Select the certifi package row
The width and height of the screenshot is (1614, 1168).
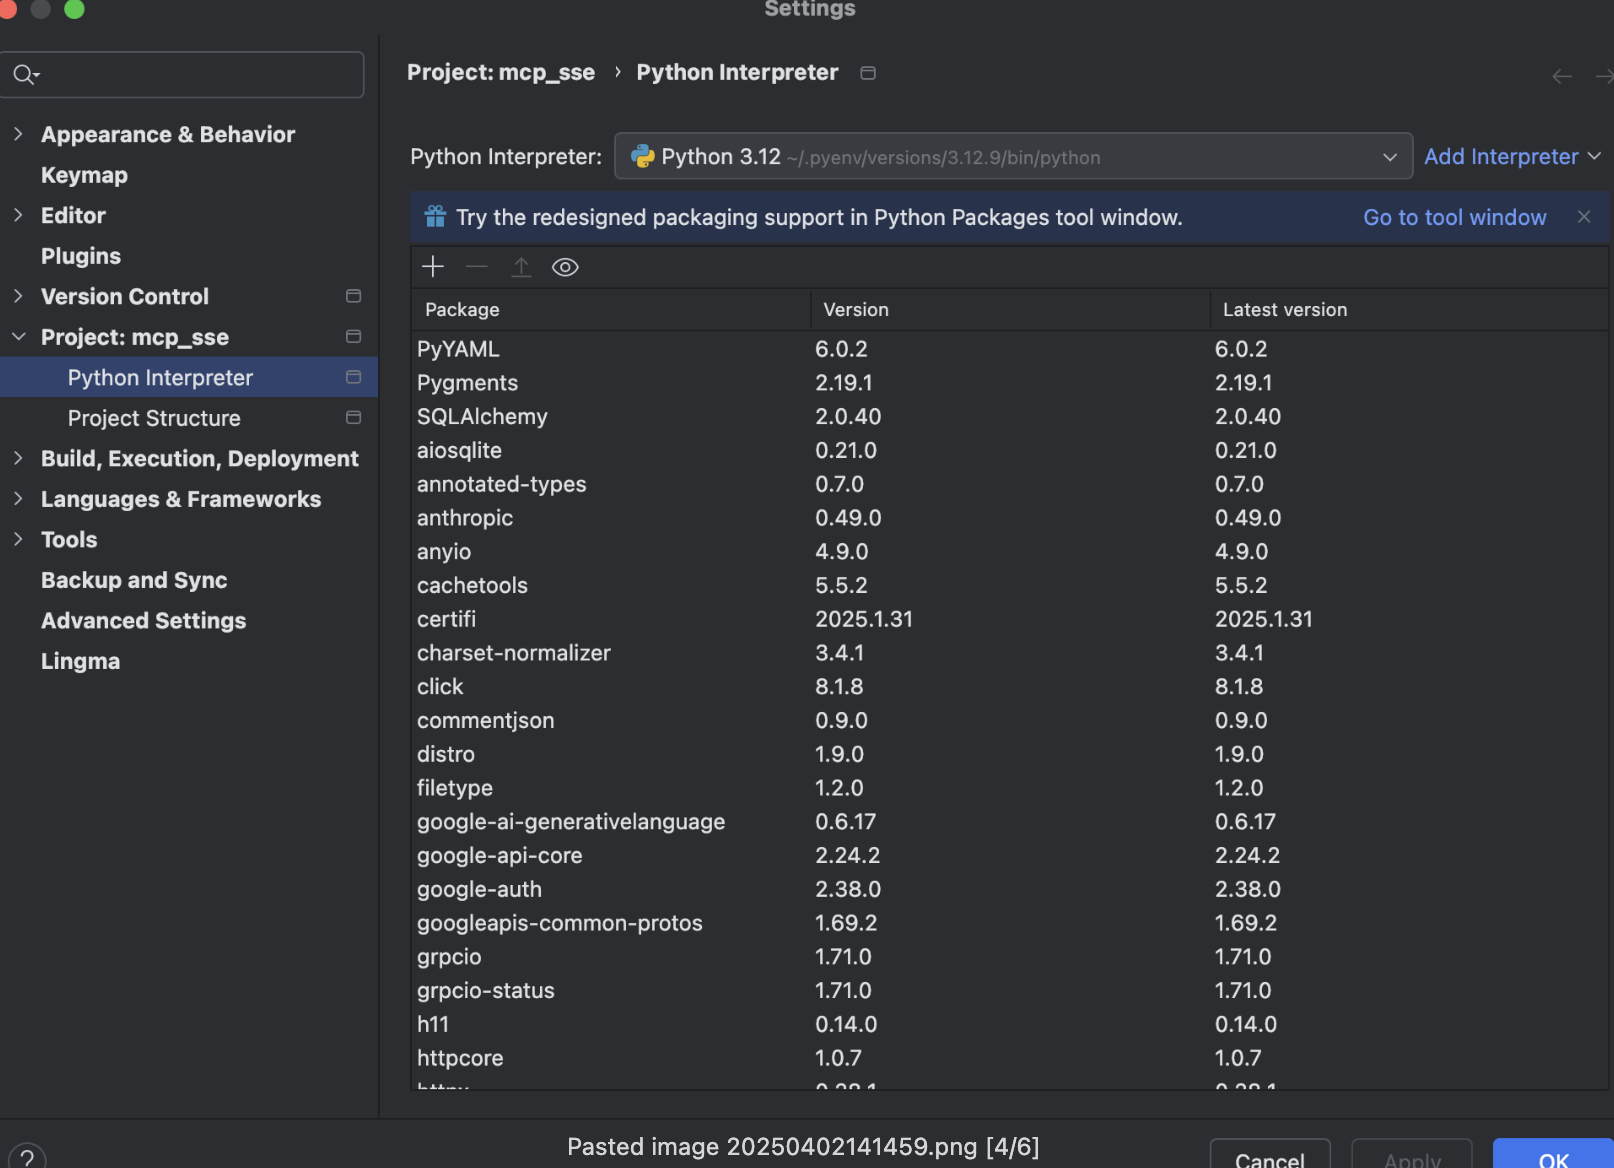1009,619
